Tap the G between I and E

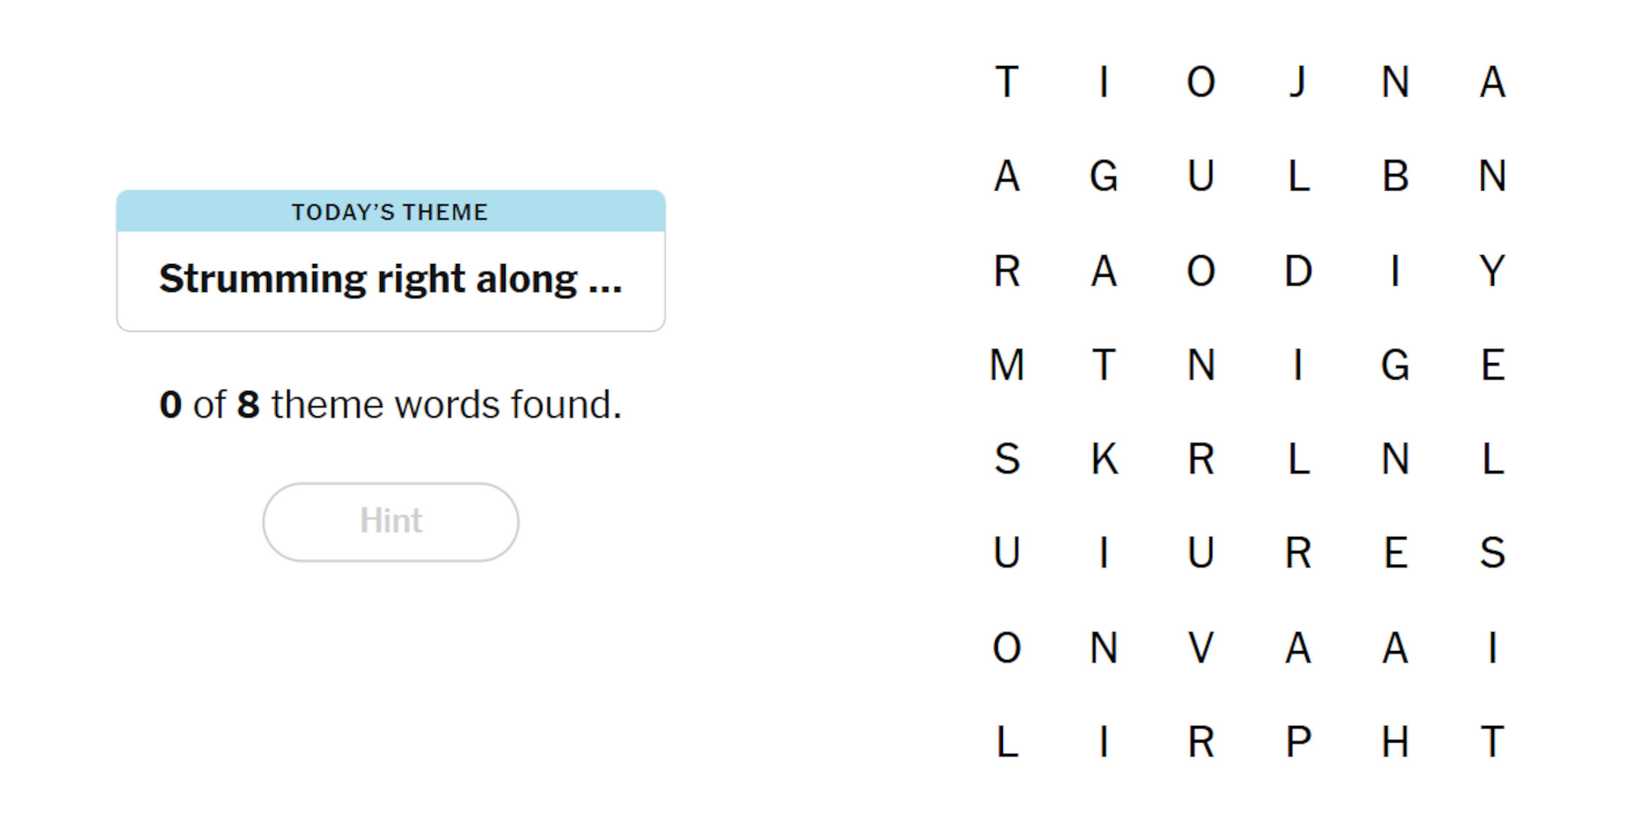(x=1395, y=365)
